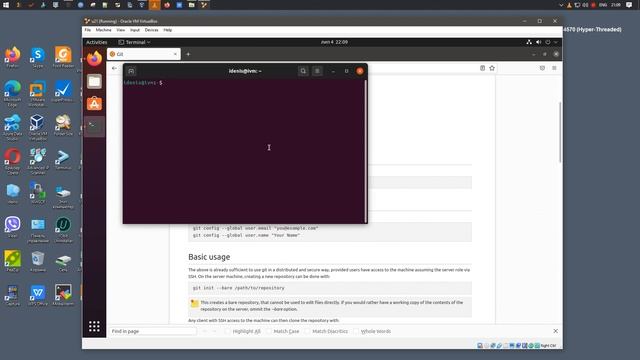Open VirtualBox Devices menu
Screen dimensions: 640x360
(x=151, y=30)
